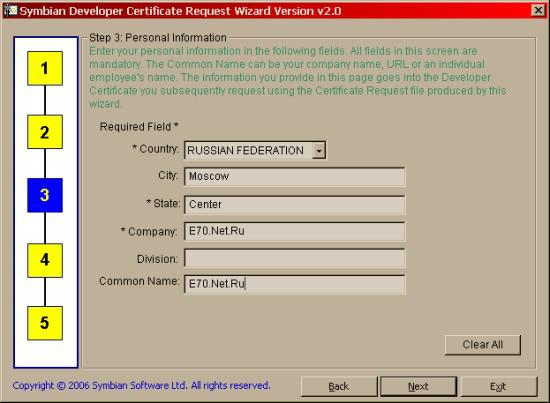This screenshot has height=403, width=550.
Task: Click the highlighted step 3 box
Action: point(45,195)
